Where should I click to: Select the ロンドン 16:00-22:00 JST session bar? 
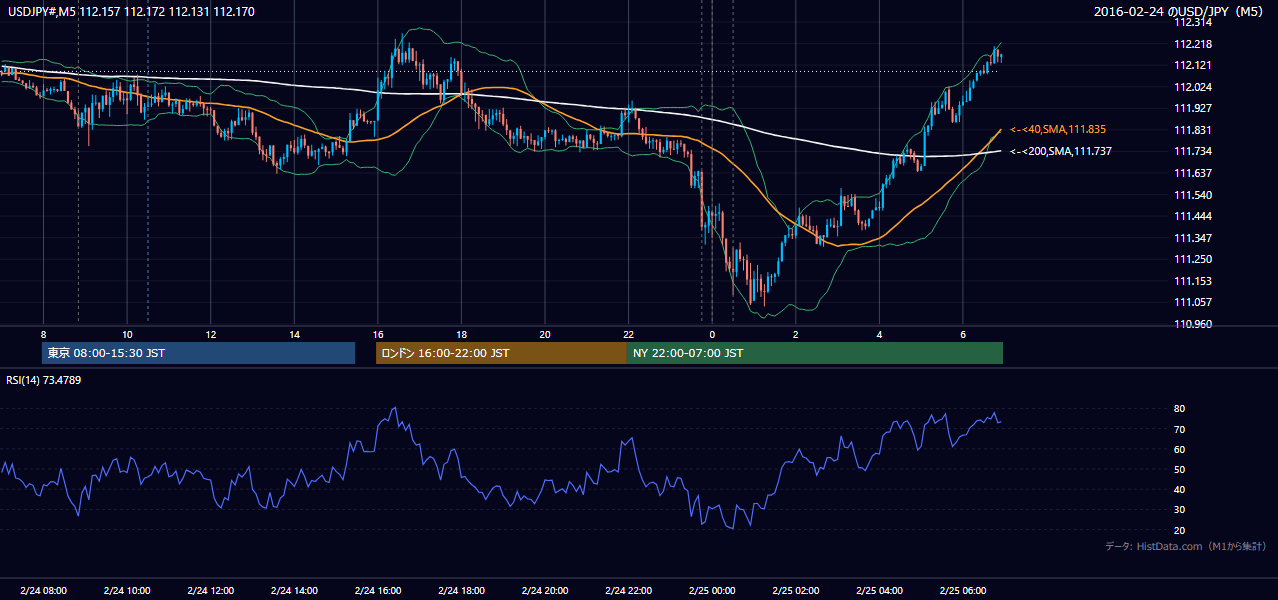tap(501, 353)
